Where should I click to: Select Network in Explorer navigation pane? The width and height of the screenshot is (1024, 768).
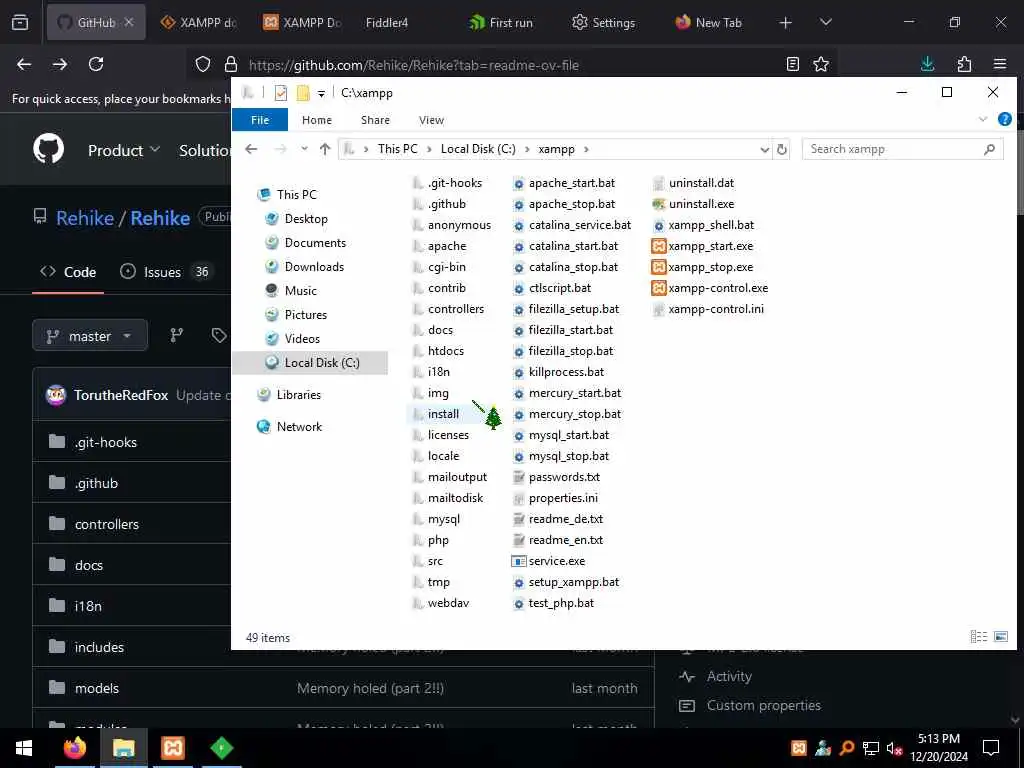pos(299,426)
